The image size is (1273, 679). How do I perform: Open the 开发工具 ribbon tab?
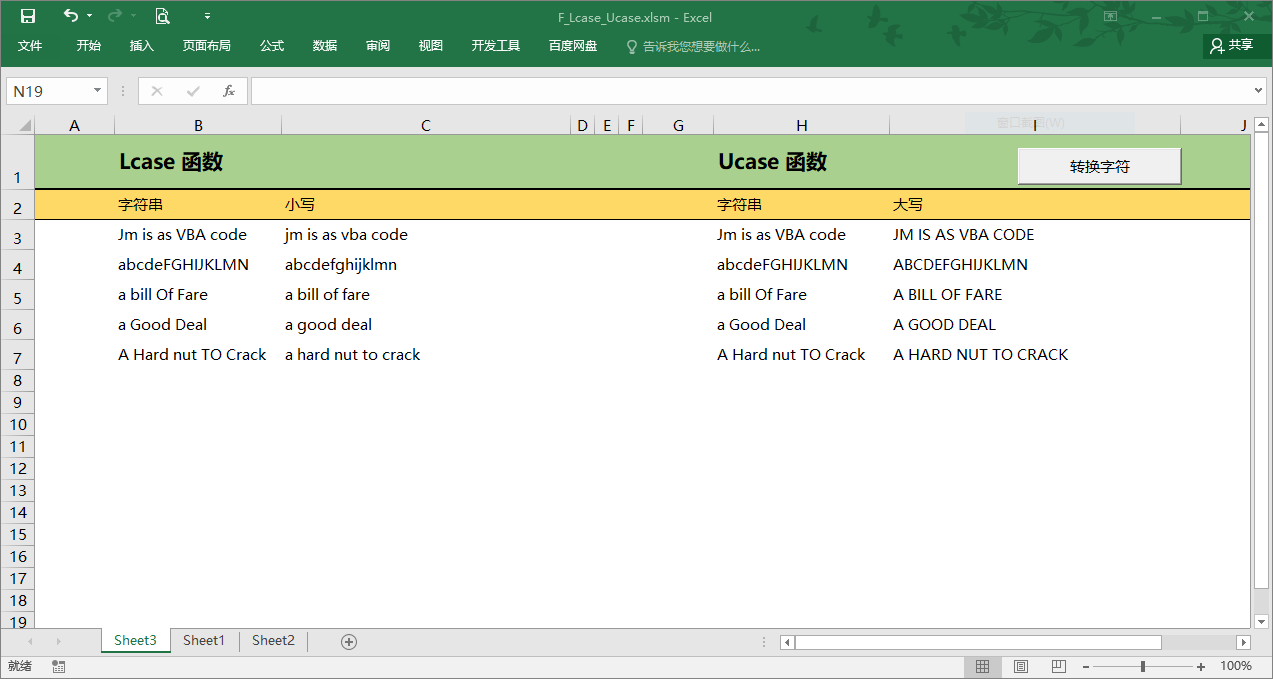coord(496,46)
